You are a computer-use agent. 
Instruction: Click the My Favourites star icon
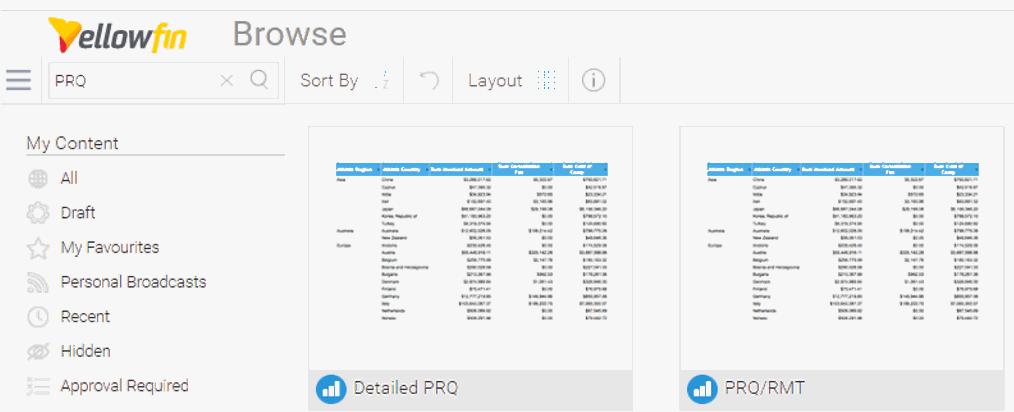click(38, 248)
